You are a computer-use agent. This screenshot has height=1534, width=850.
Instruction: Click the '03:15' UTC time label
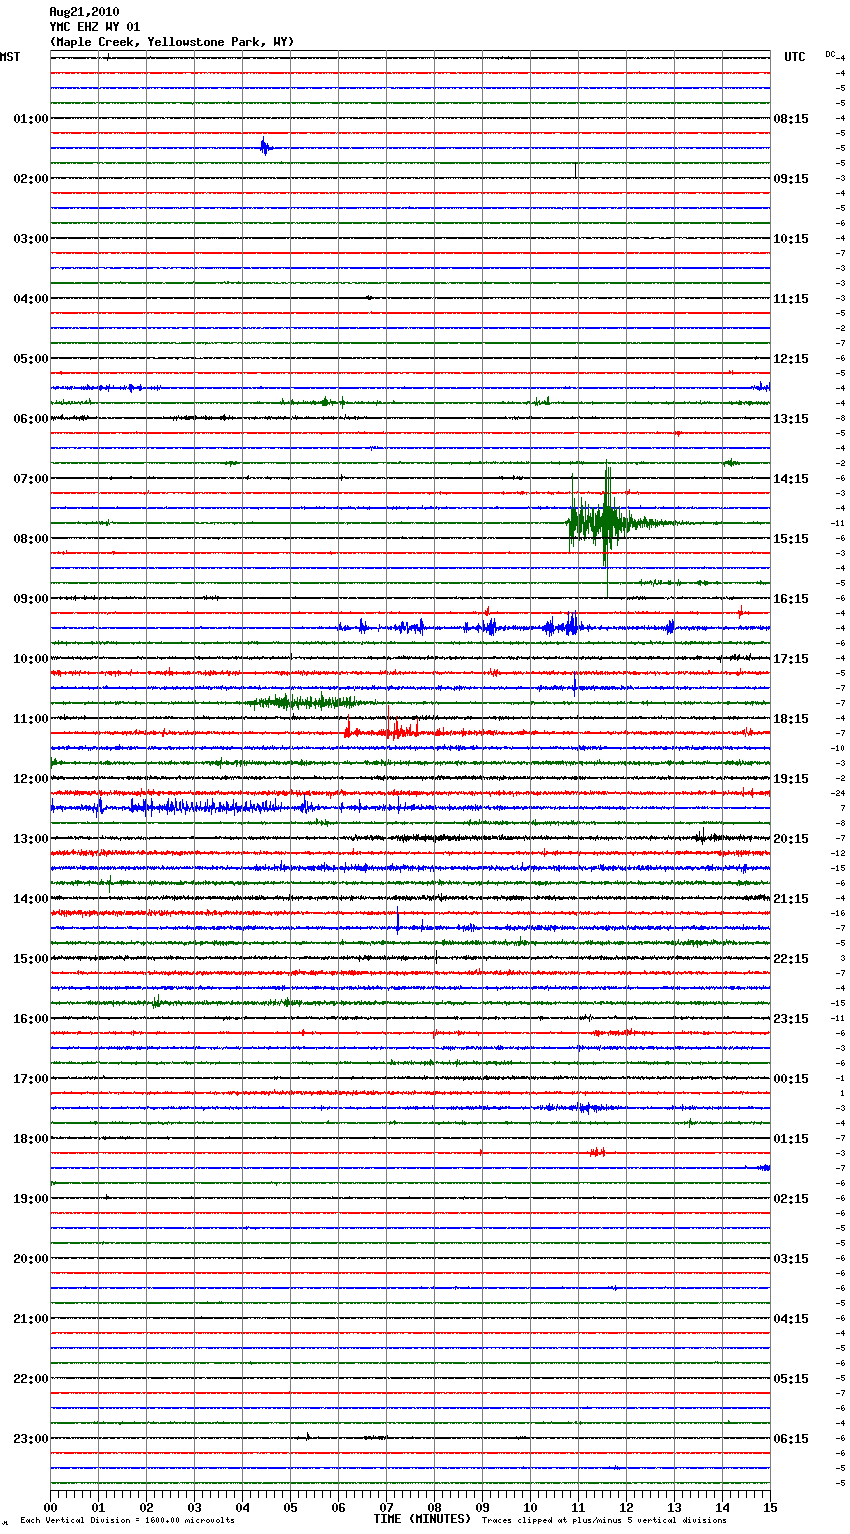click(791, 1259)
